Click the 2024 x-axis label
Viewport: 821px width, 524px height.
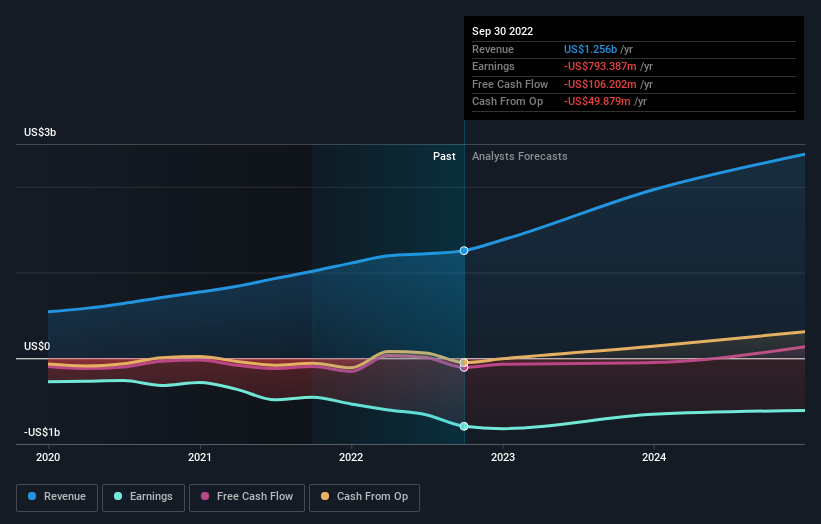tap(654, 458)
